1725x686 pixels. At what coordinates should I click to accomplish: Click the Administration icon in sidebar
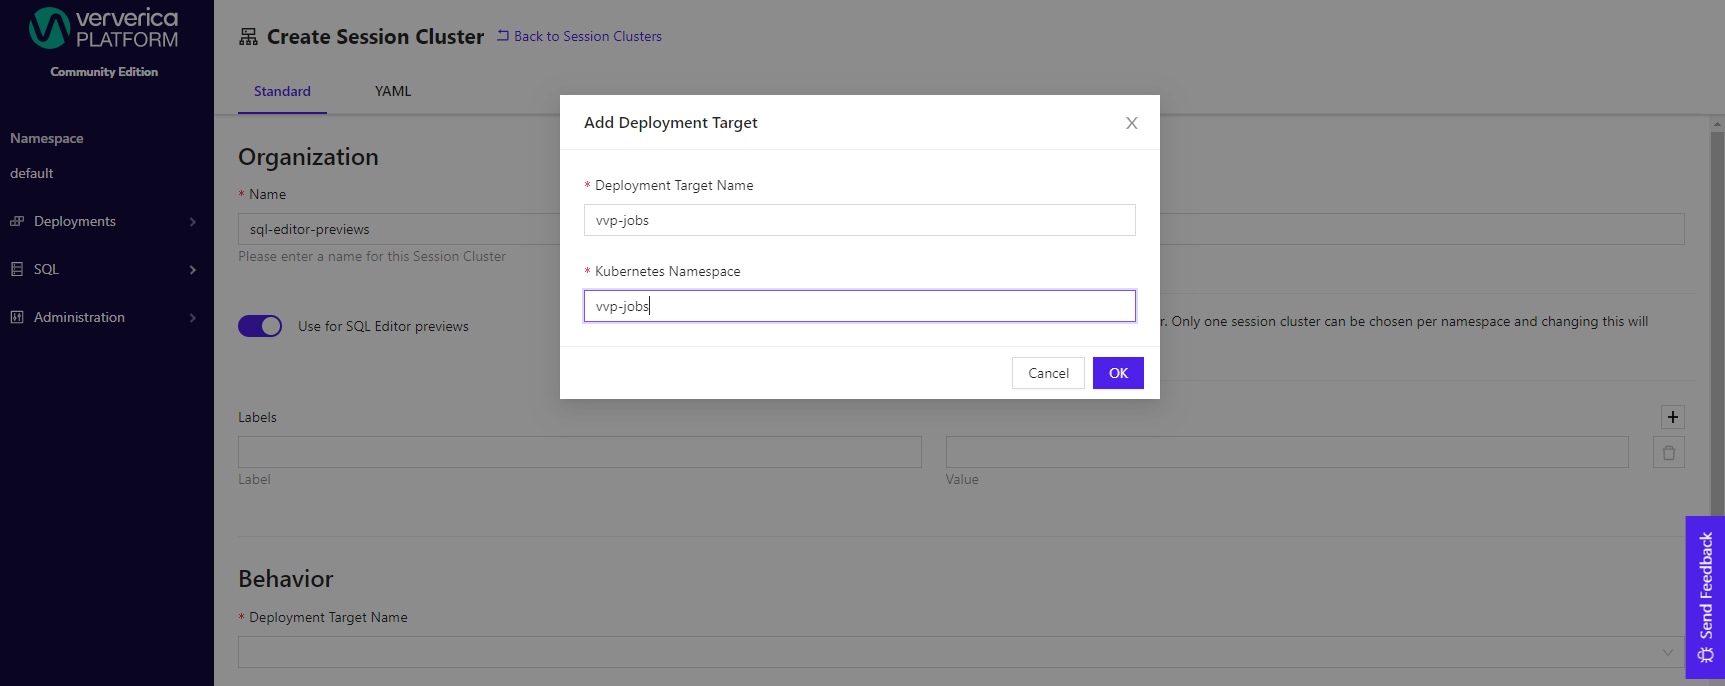[17, 317]
